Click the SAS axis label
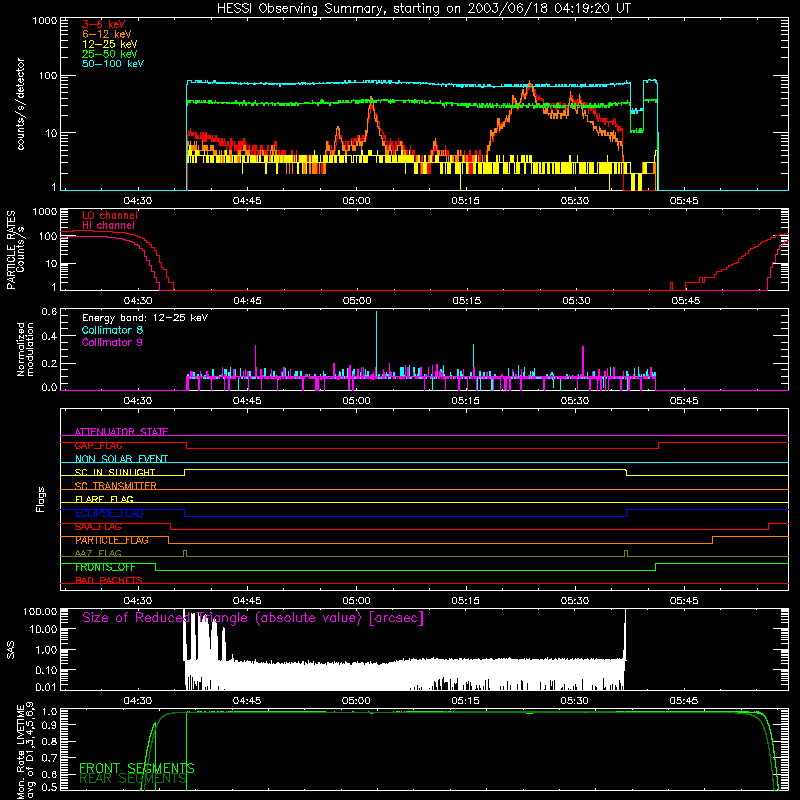This screenshot has height=800, width=800. coord(10,650)
